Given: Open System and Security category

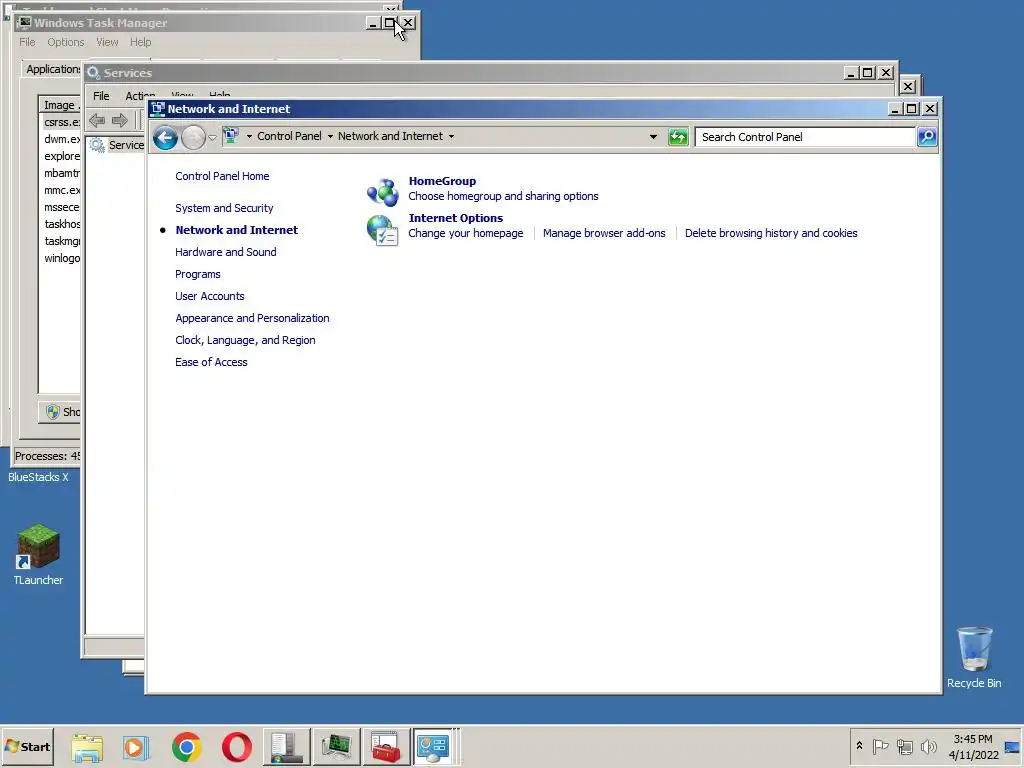Looking at the screenshot, I should tap(224, 208).
